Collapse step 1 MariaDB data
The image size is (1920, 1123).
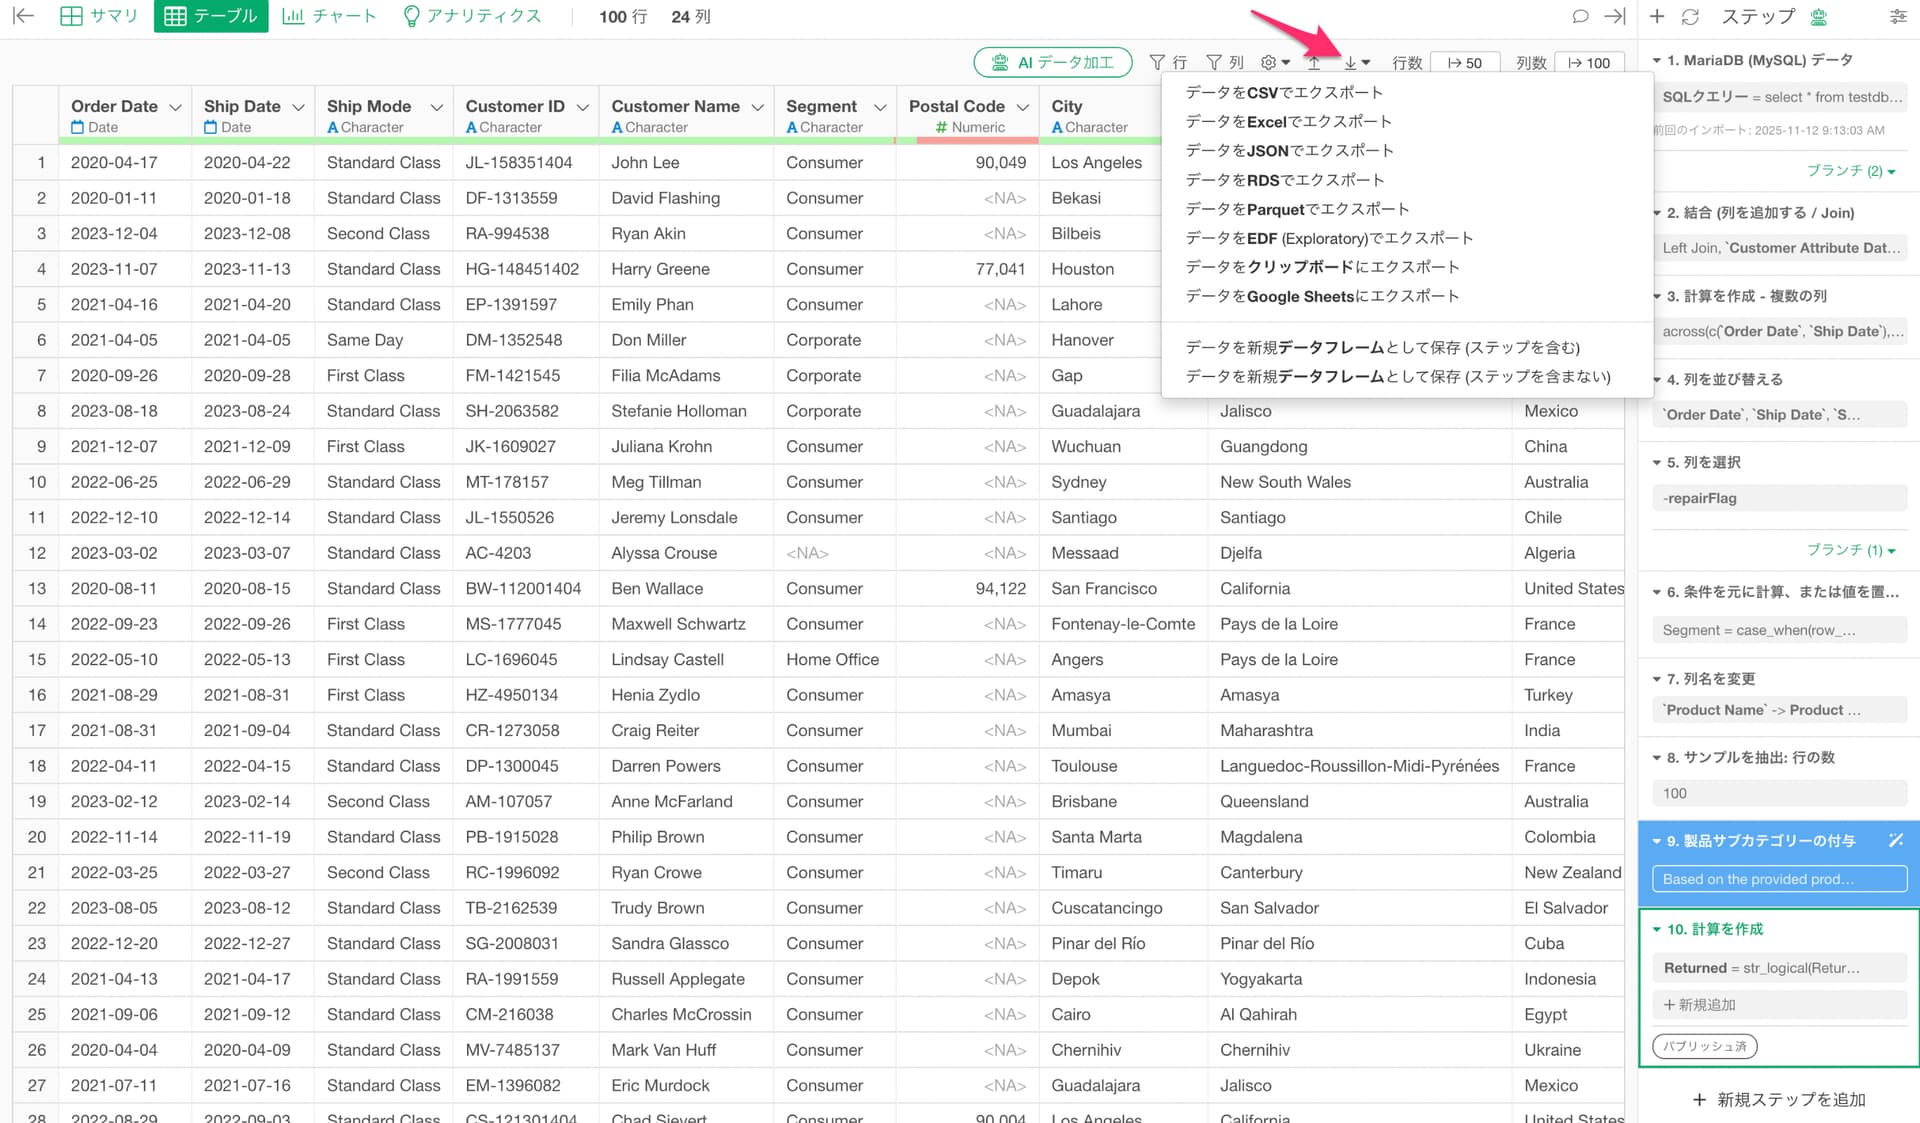1658,61
